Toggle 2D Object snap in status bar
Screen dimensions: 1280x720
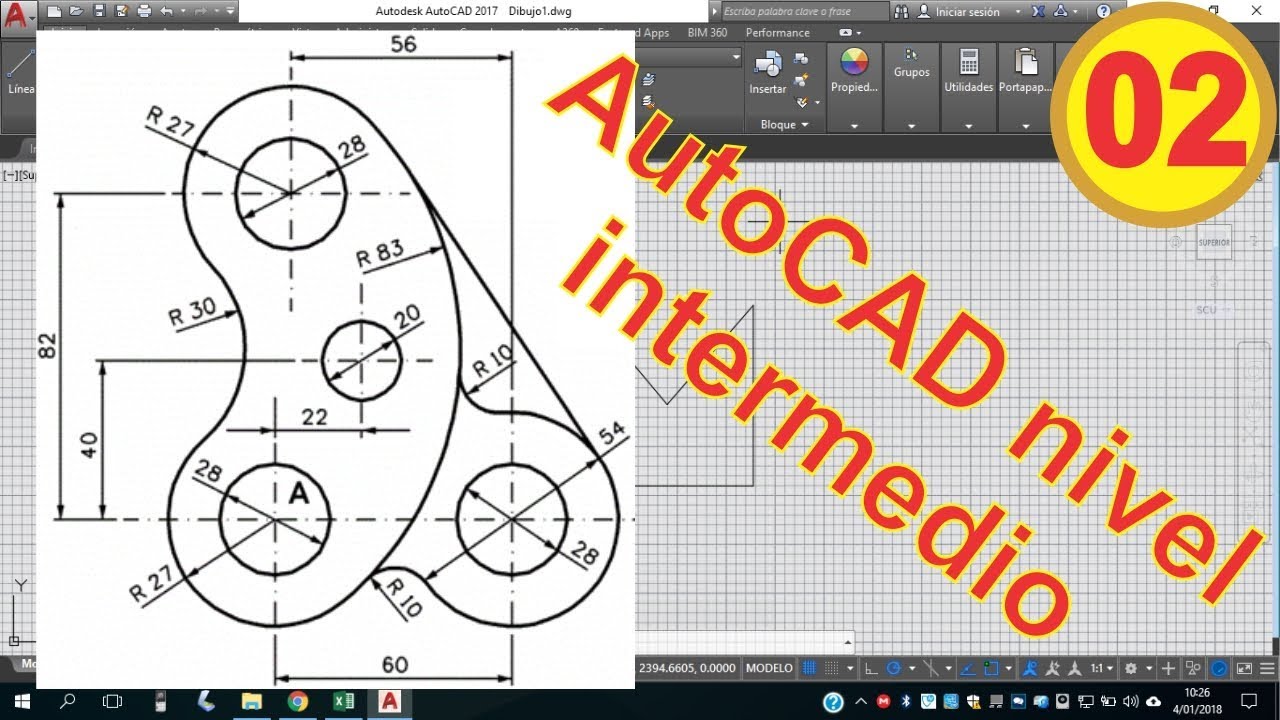point(991,668)
